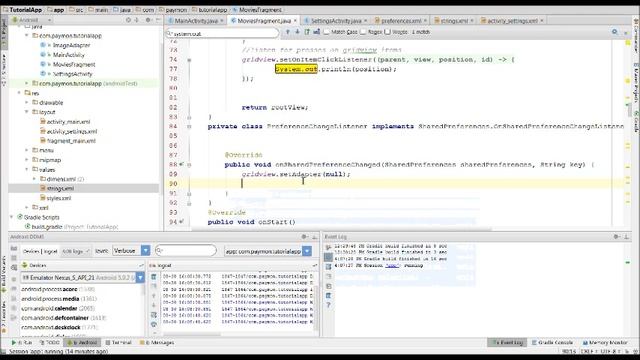
Task: Click the find bar search input
Action: (x=222, y=33)
